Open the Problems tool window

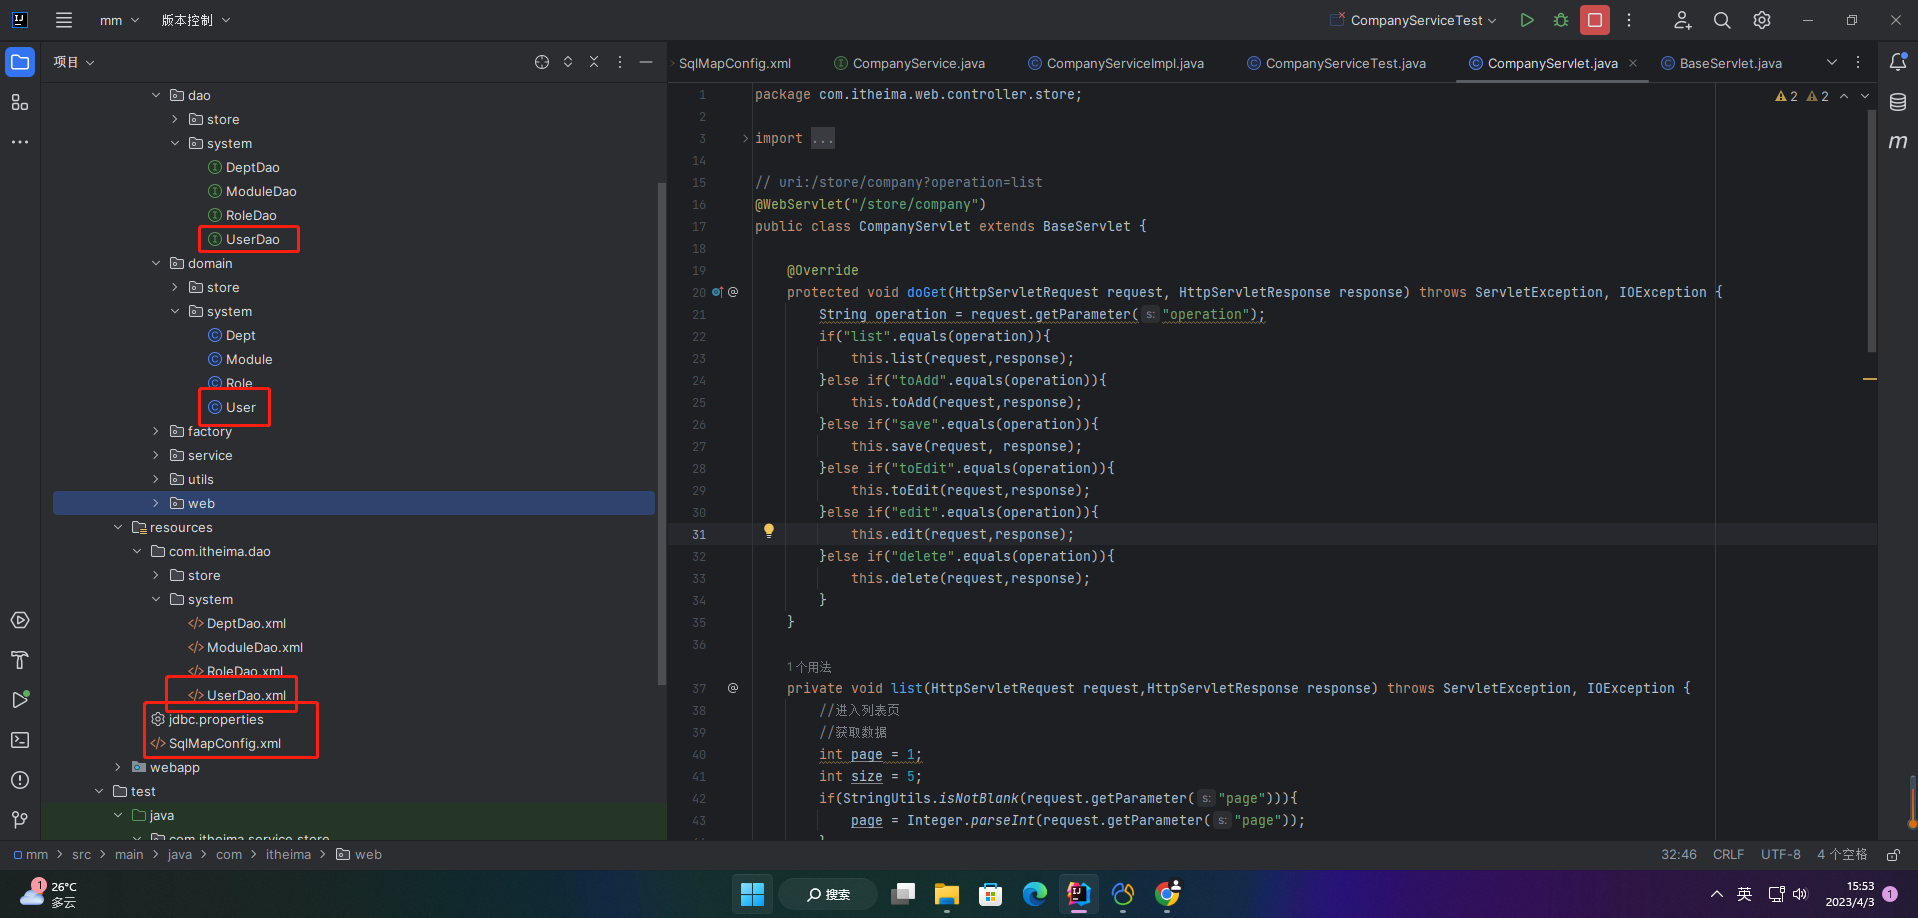point(20,780)
